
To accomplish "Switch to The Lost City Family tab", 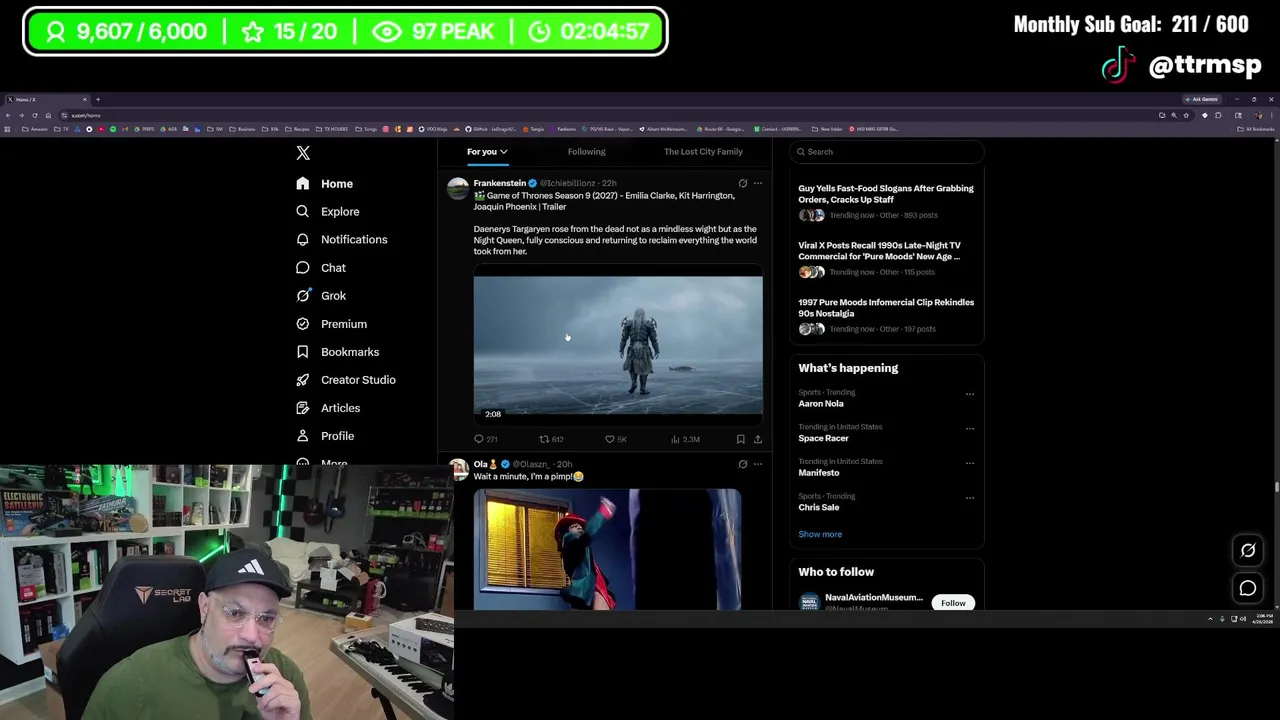I will pyautogui.click(x=703, y=152).
